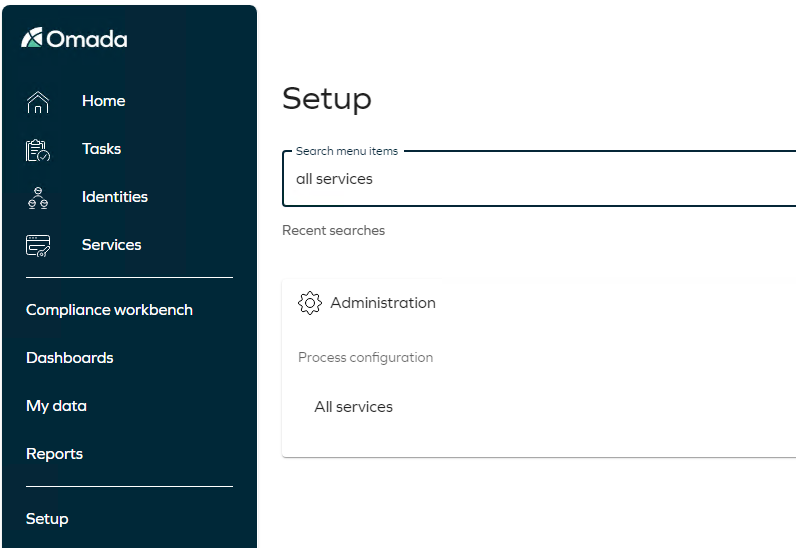
Task: Click the Services window icon
Action: (x=38, y=245)
